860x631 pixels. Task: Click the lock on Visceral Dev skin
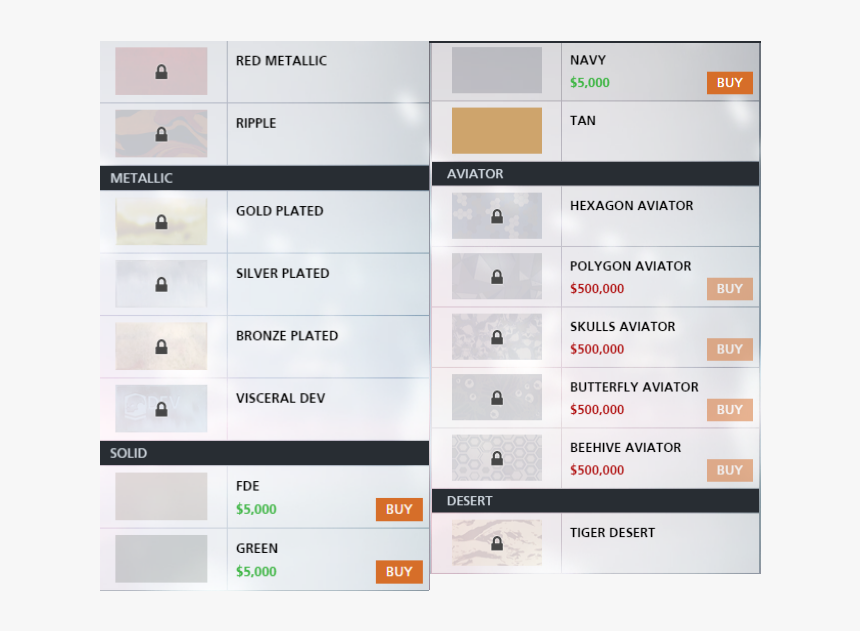click(161, 409)
